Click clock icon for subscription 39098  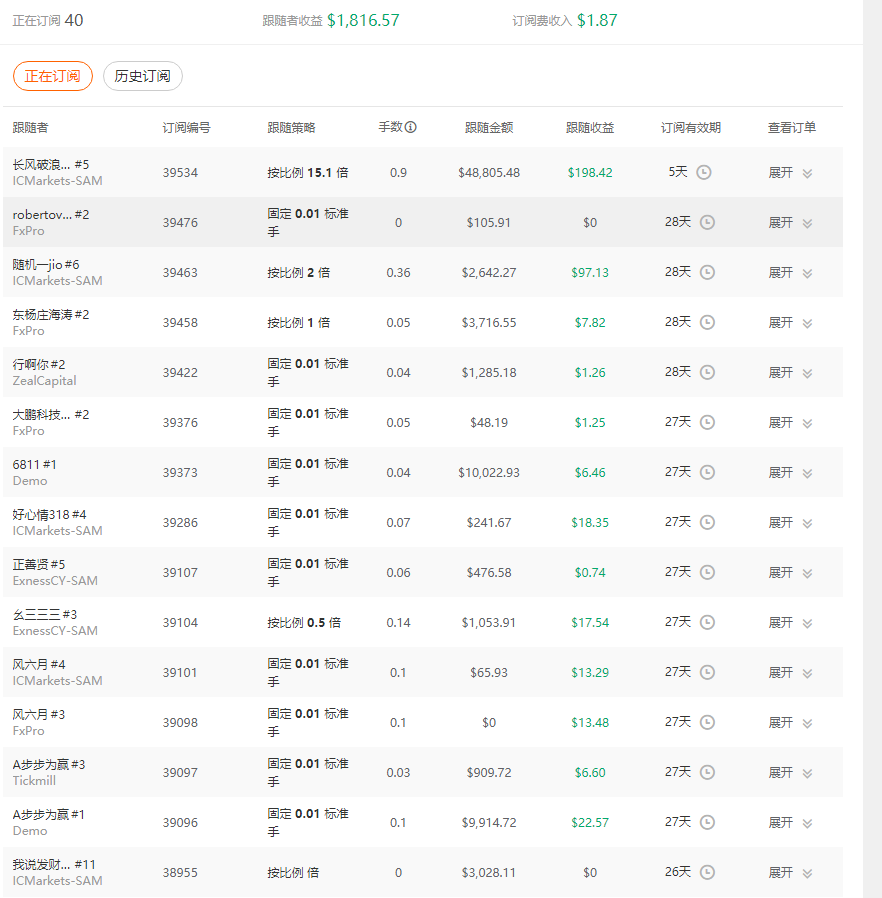707,722
